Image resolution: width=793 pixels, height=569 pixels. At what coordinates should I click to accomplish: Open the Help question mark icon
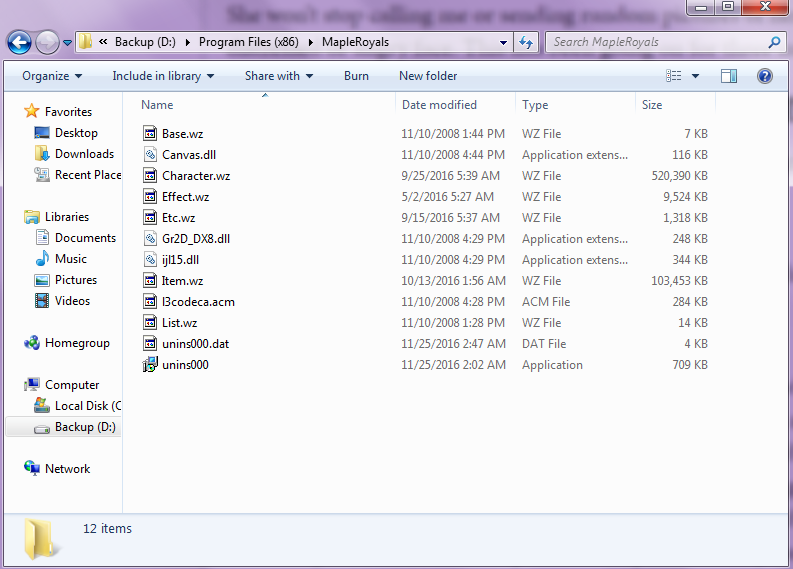coord(764,76)
